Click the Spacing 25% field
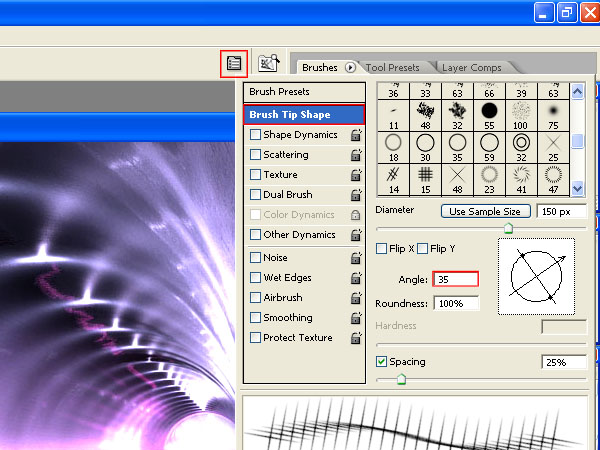Image resolution: width=600 pixels, height=450 pixels. pyautogui.click(x=564, y=362)
